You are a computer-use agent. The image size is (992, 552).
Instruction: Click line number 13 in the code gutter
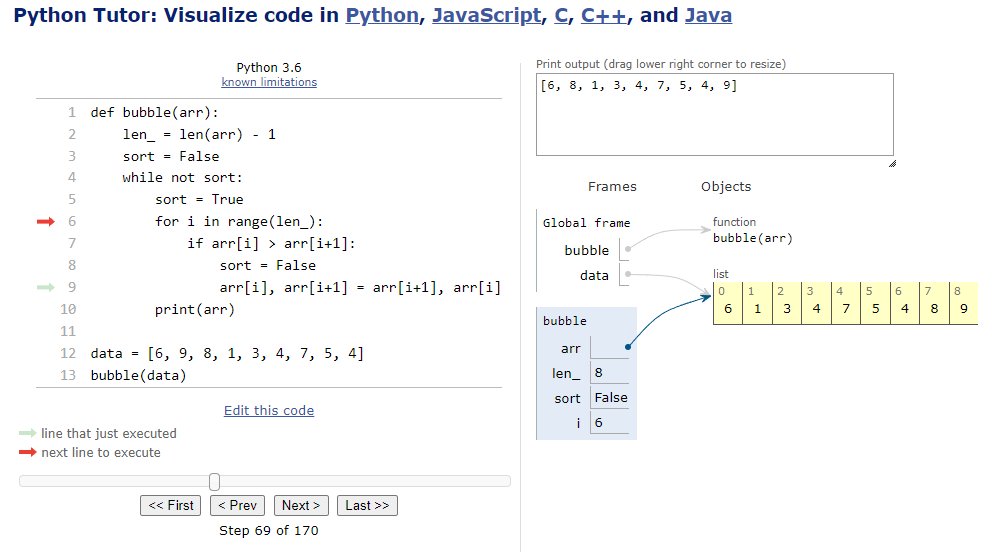[68, 375]
